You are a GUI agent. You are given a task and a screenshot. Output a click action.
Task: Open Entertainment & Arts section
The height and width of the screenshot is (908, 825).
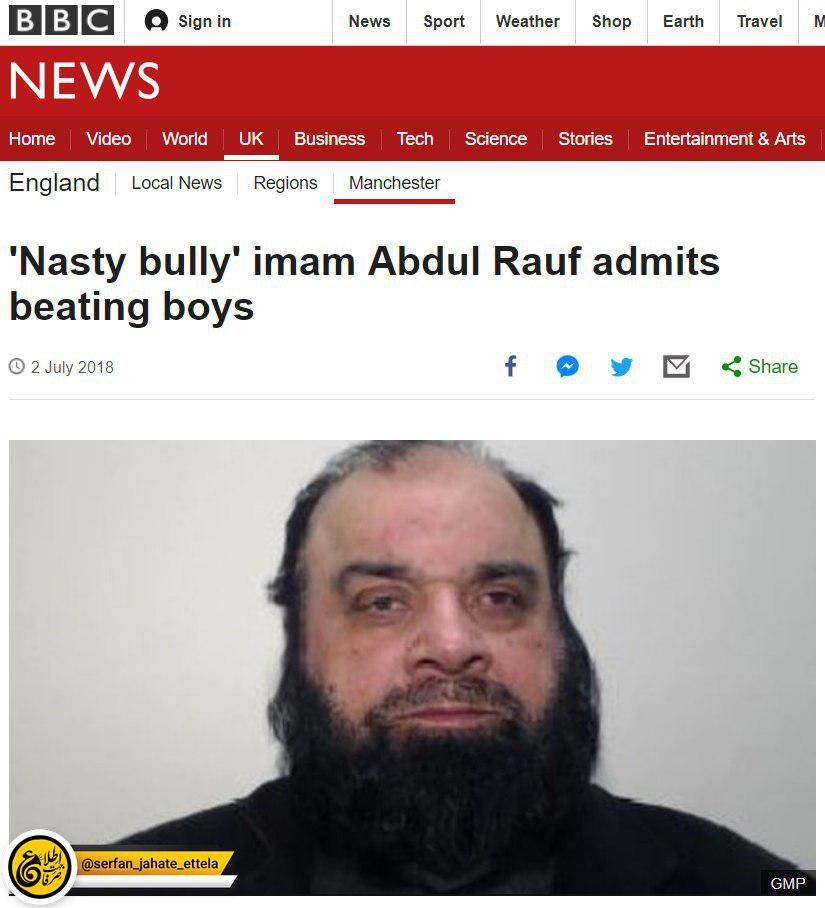click(724, 139)
